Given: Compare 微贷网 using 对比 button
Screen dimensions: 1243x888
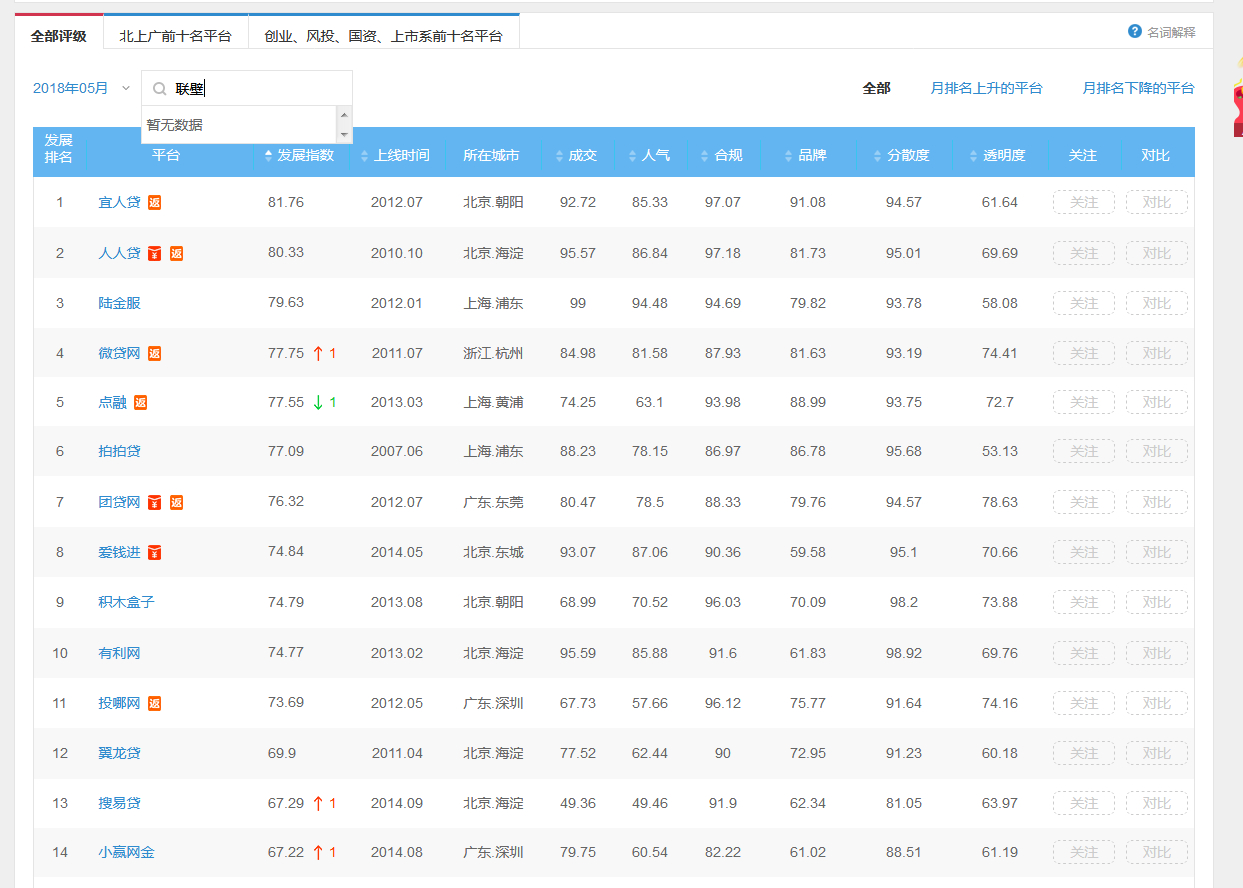Looking at the screenshot, I should (1157, 353).
